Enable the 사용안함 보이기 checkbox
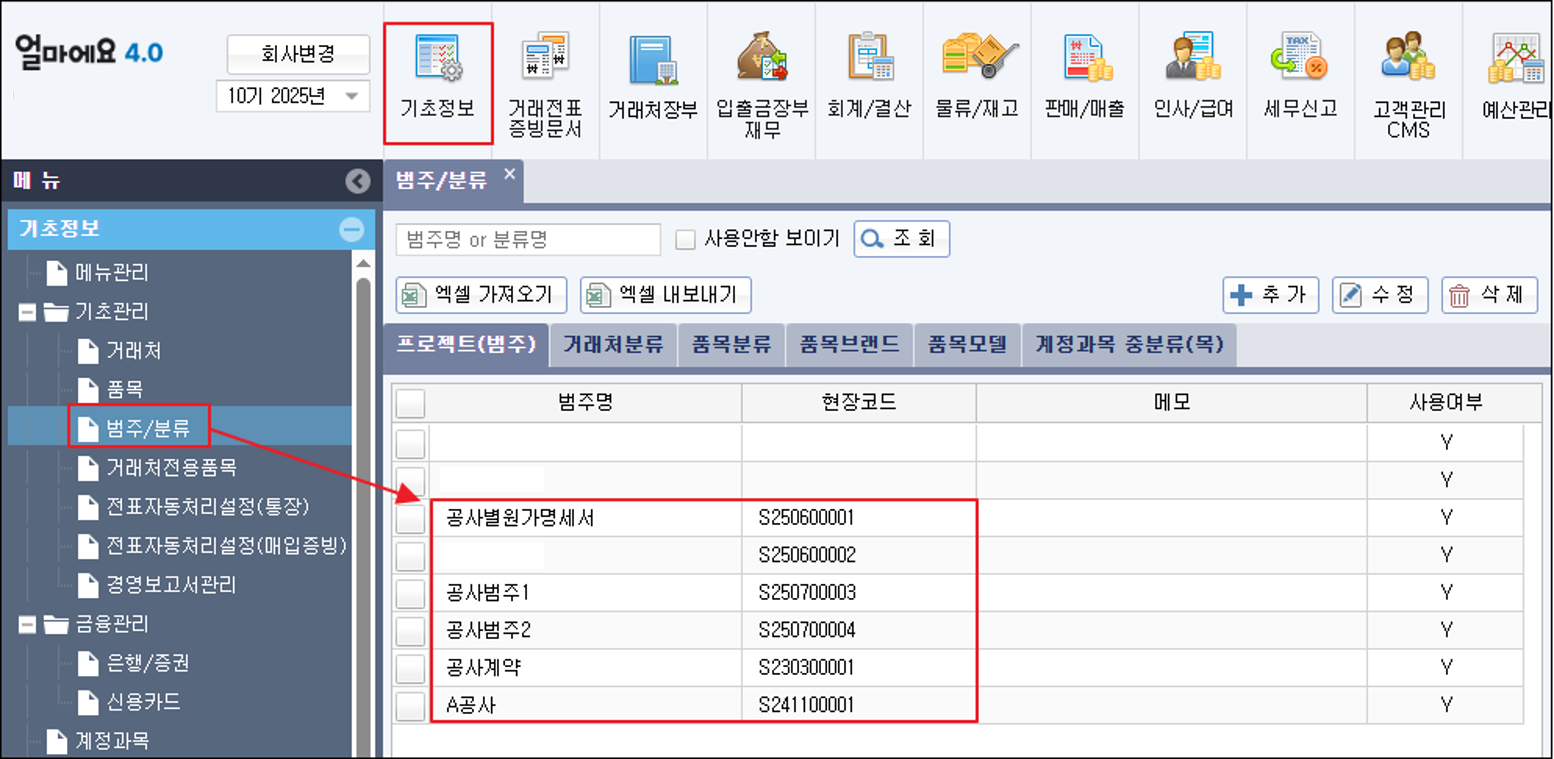This screenshot has height=759, width=1554. click(687, 239)
